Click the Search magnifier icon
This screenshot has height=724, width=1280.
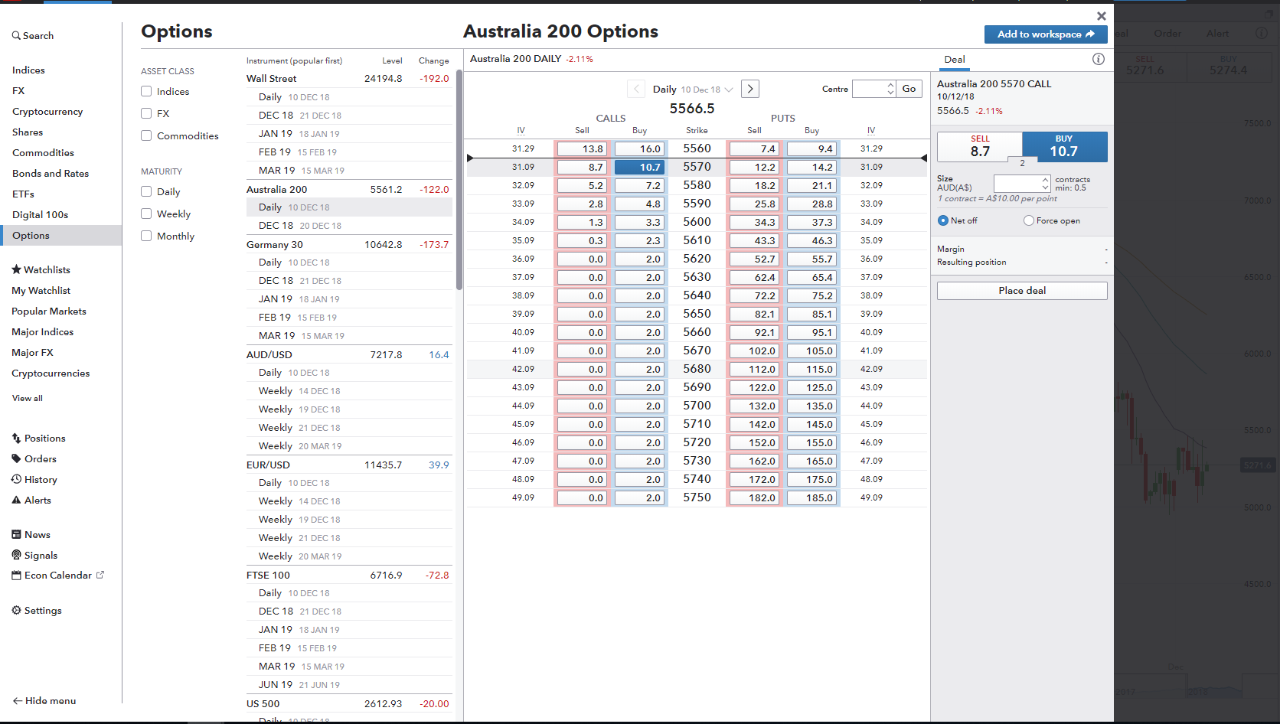click(x=16, y=36)
